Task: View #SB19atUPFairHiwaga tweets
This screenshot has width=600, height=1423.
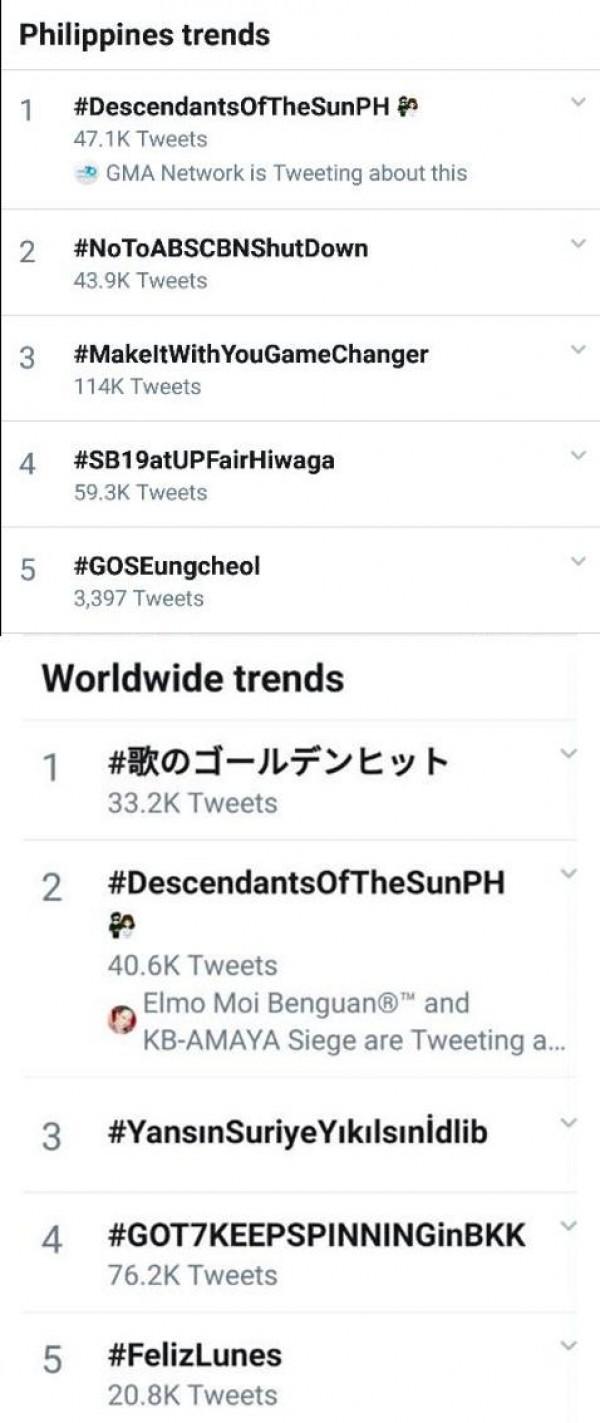Action: coord(204,460)
